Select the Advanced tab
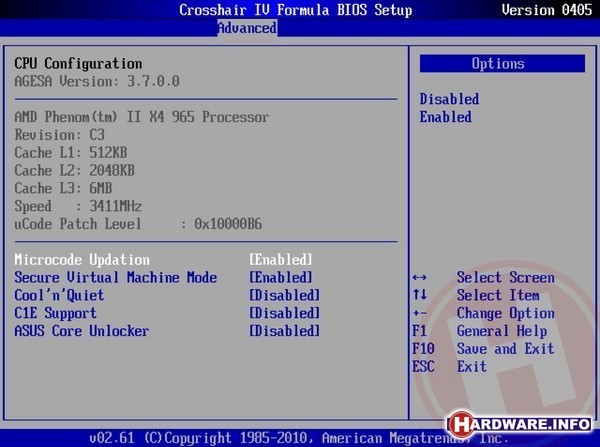 (247, 28)
